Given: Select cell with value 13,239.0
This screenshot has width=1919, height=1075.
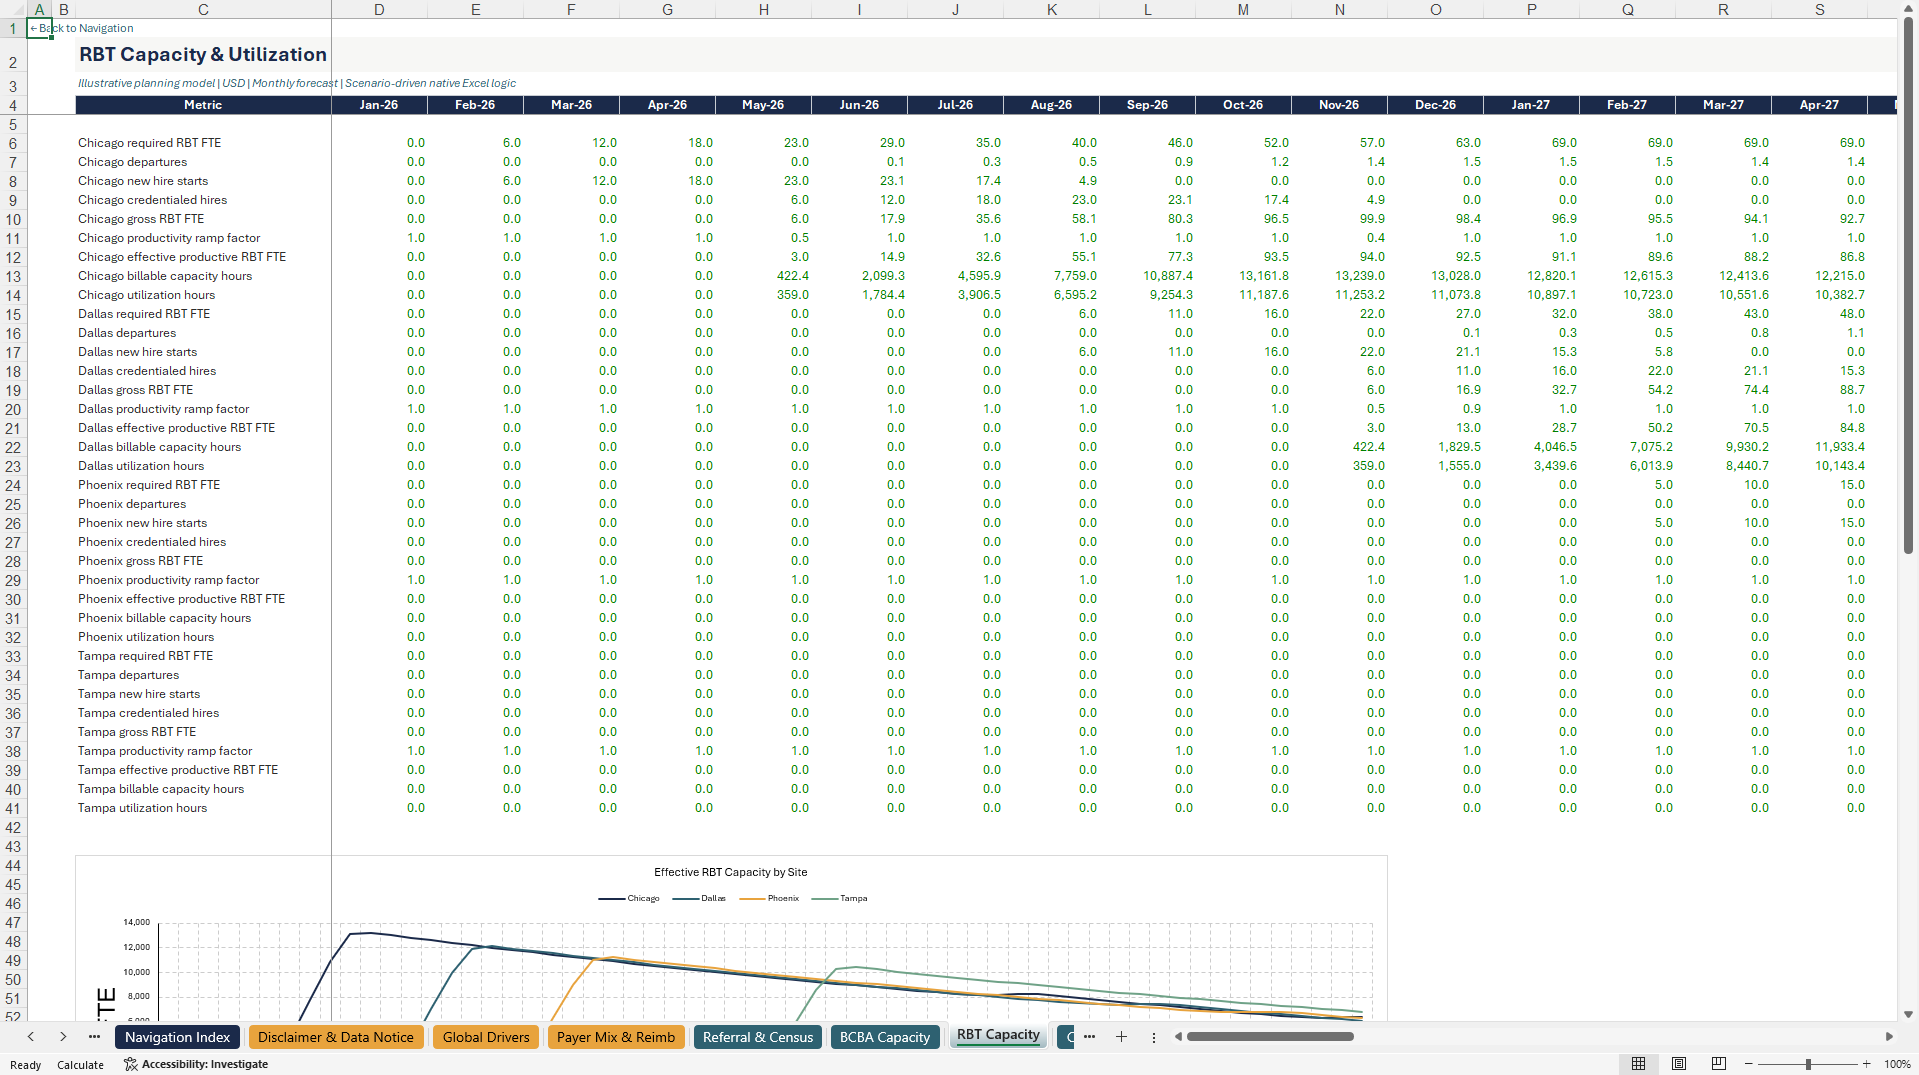Looking at the screenshot, I should [x=1339, y=276].
